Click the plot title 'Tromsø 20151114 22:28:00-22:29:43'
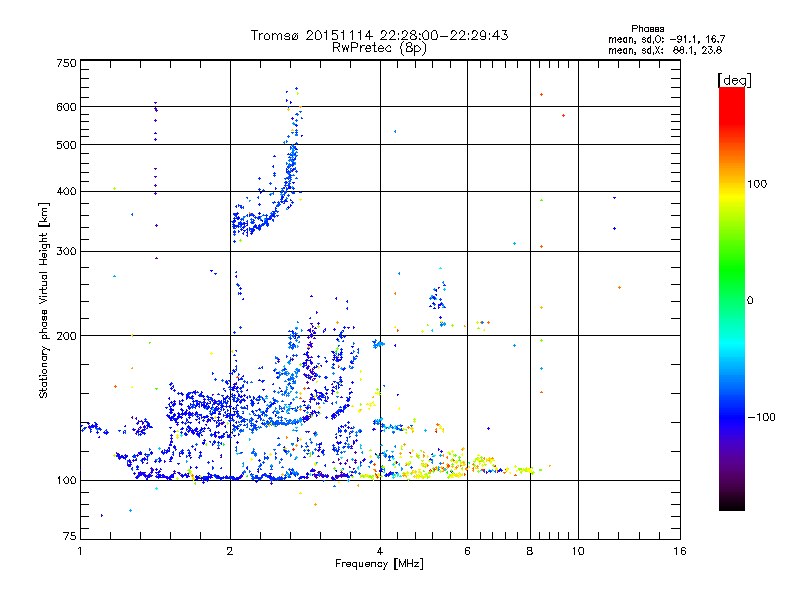Image resolution: width=800 pixels, height=600 pixels. pyautogui.click(x=379, y=35)
